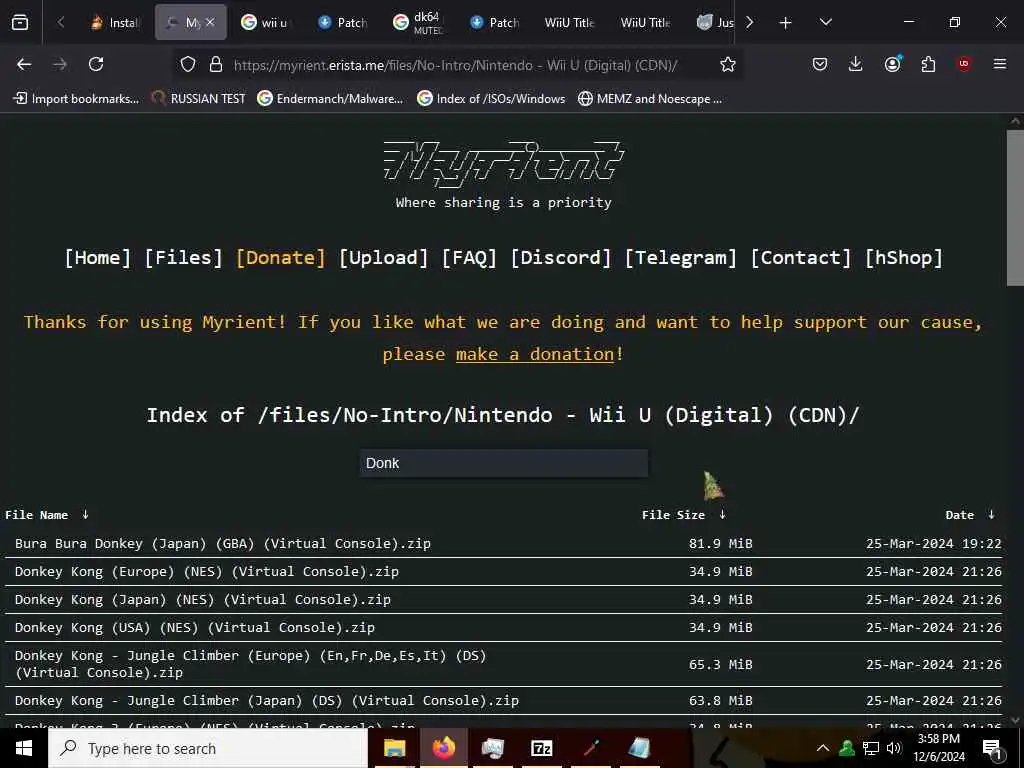
Task: Download Donkey Kong Jungle Climber (Europe) zip
Action: point(251,664)
